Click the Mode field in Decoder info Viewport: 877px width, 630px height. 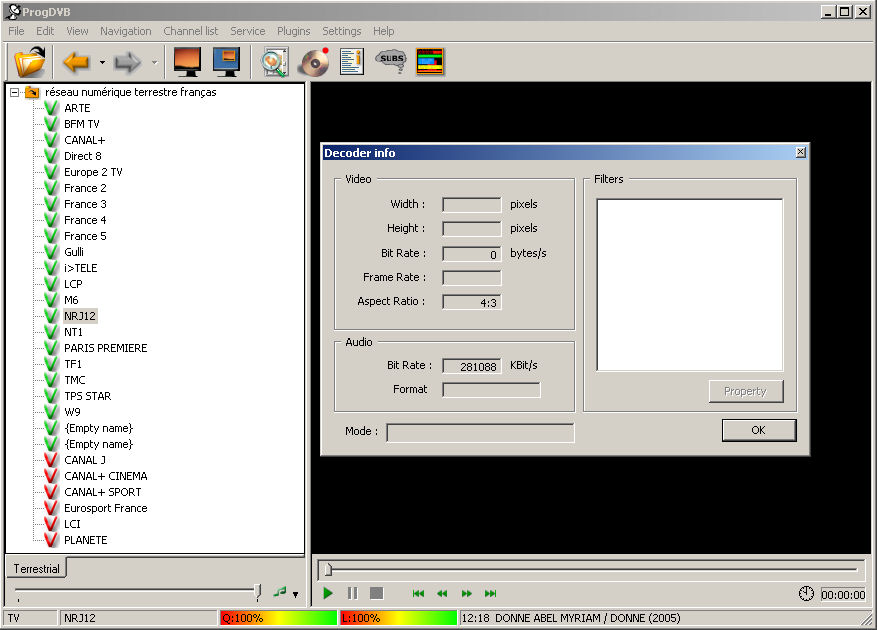pyautogui.click(x=480, y=432)
